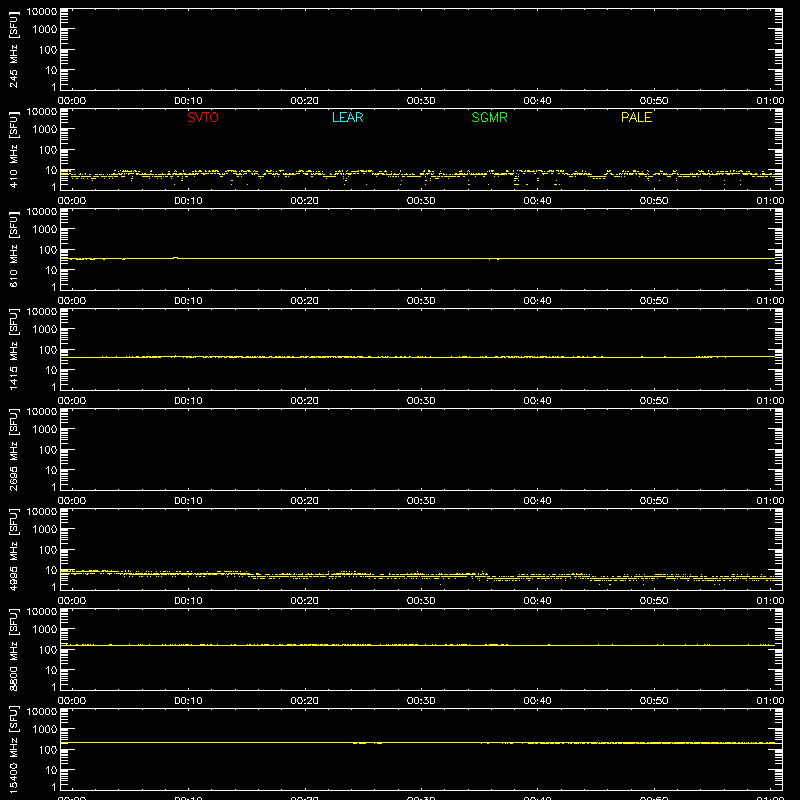Click the yellow 15400 MHz flux trace
The image size is (800, 800).
click(418, 742)
